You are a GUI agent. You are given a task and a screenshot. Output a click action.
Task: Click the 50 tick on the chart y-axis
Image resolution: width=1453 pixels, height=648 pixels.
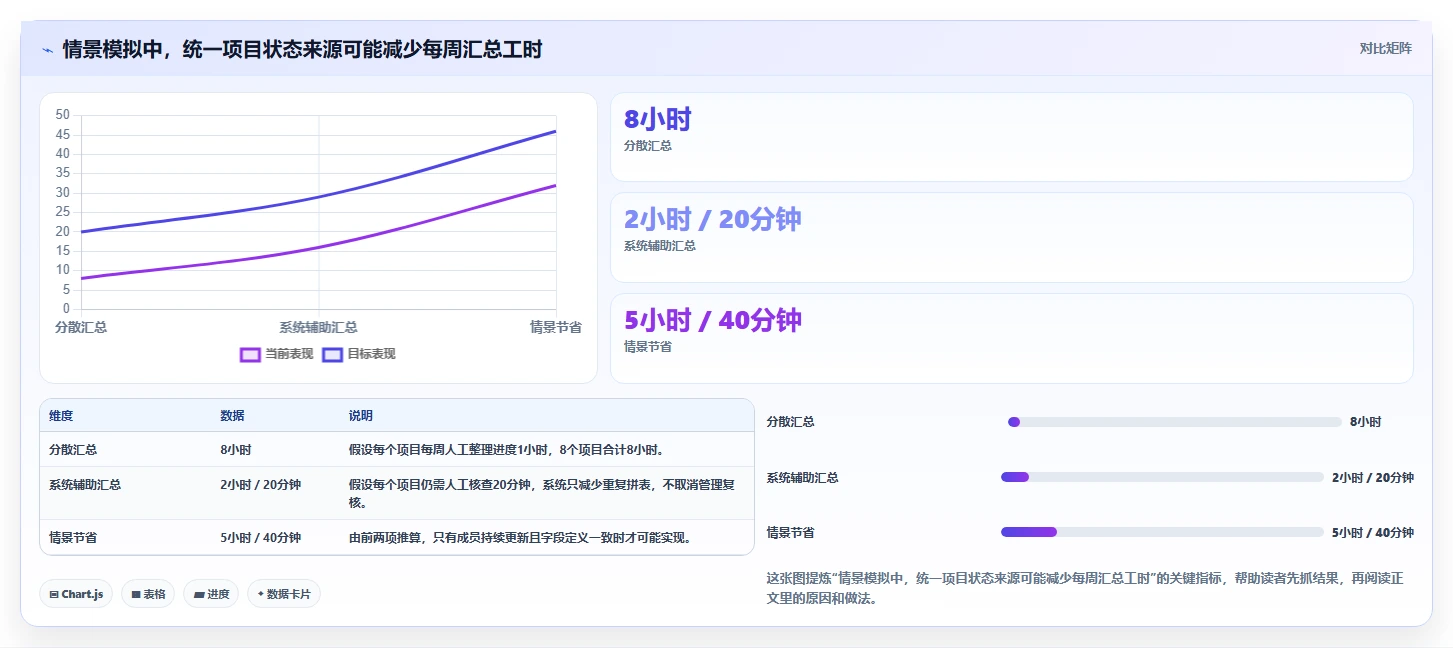point(63,115)
